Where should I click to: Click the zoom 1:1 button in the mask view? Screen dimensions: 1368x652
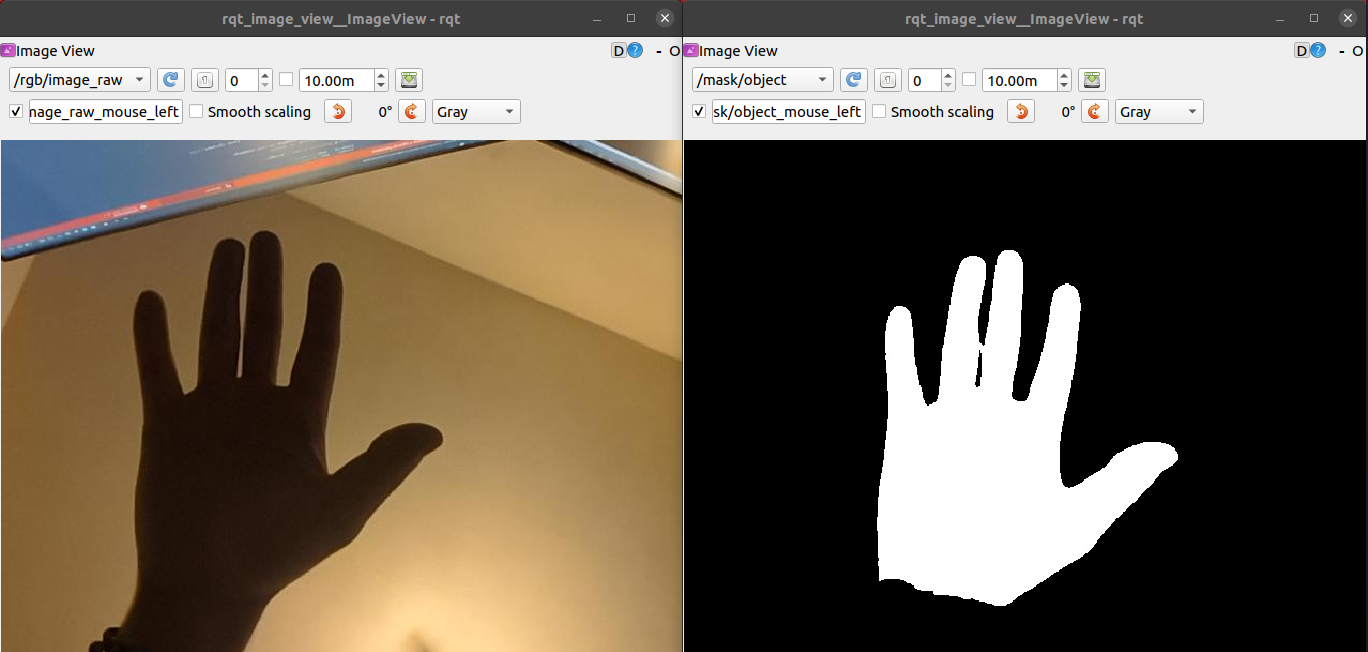coord(887,80)
